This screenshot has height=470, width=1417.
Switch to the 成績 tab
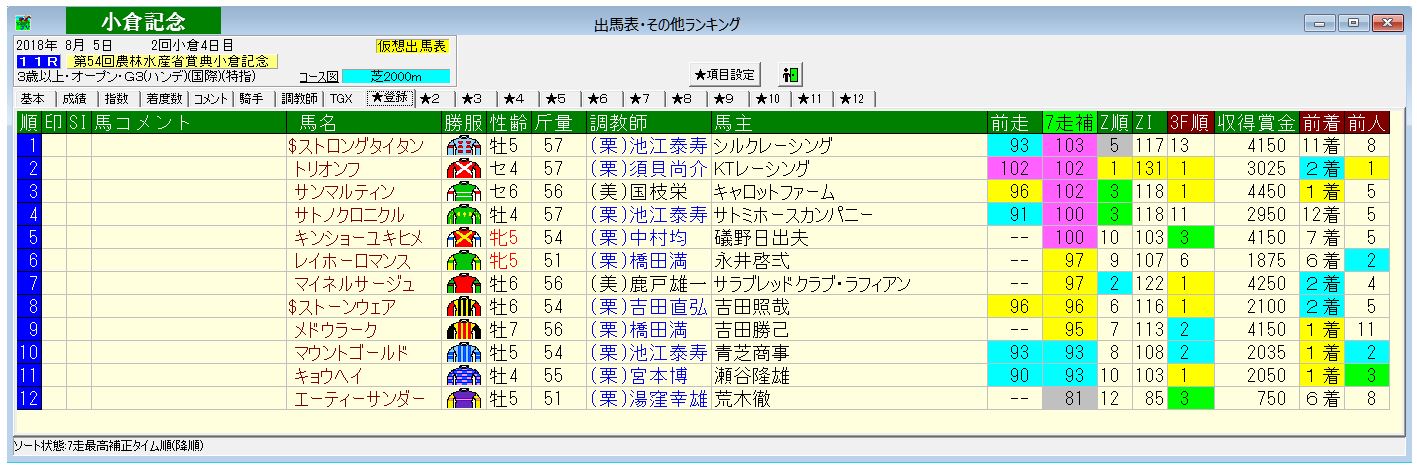(73, 98)
